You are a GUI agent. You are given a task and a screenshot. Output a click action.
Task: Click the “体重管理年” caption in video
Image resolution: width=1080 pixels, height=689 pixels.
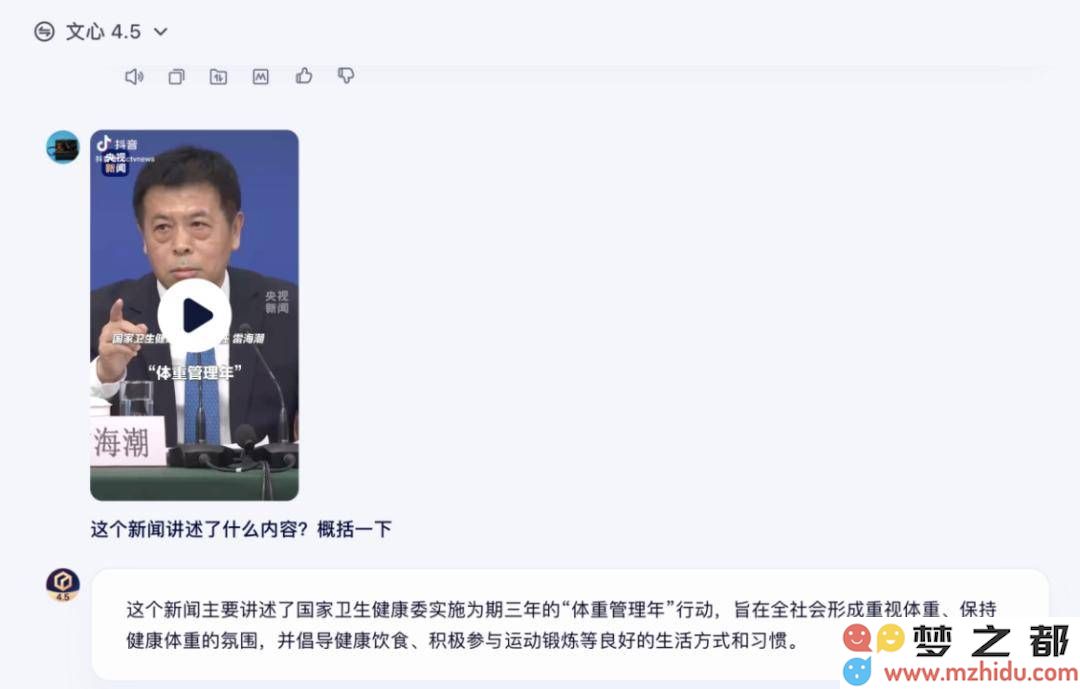tap(195, 373)
